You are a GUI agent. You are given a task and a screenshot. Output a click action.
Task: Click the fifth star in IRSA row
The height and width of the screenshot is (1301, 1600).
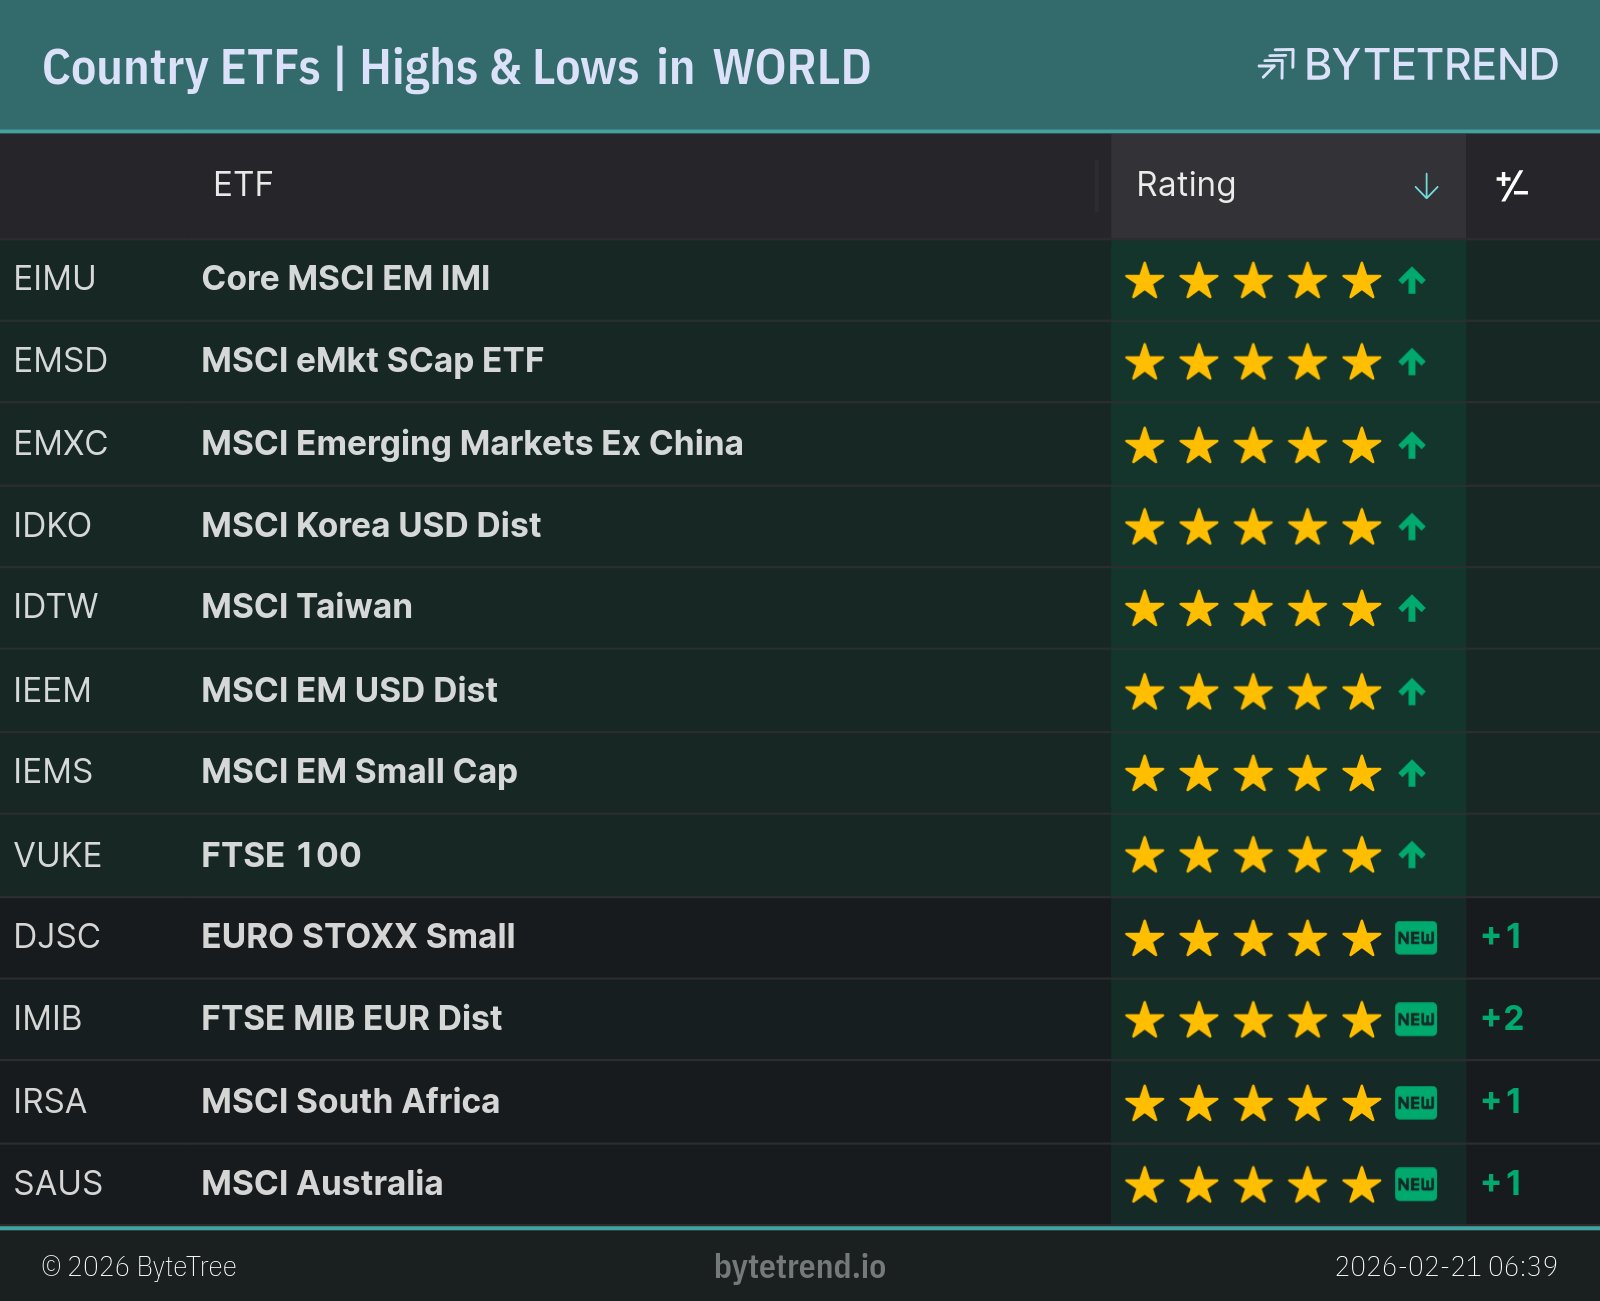pyautogui.click(x=1362, y=1103)
